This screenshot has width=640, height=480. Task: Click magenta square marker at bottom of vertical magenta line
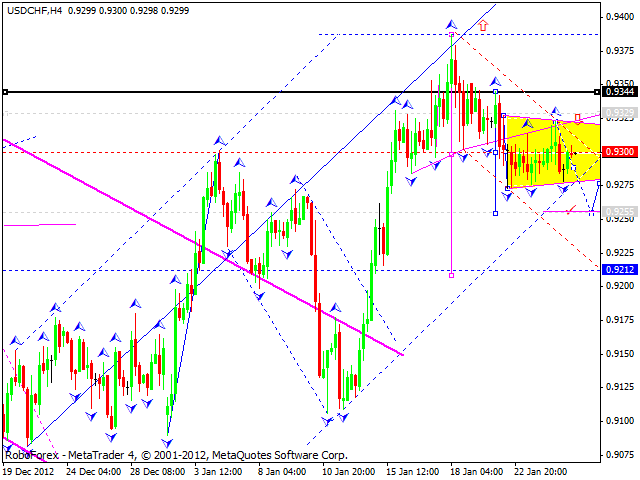click(x=451, y=276)
